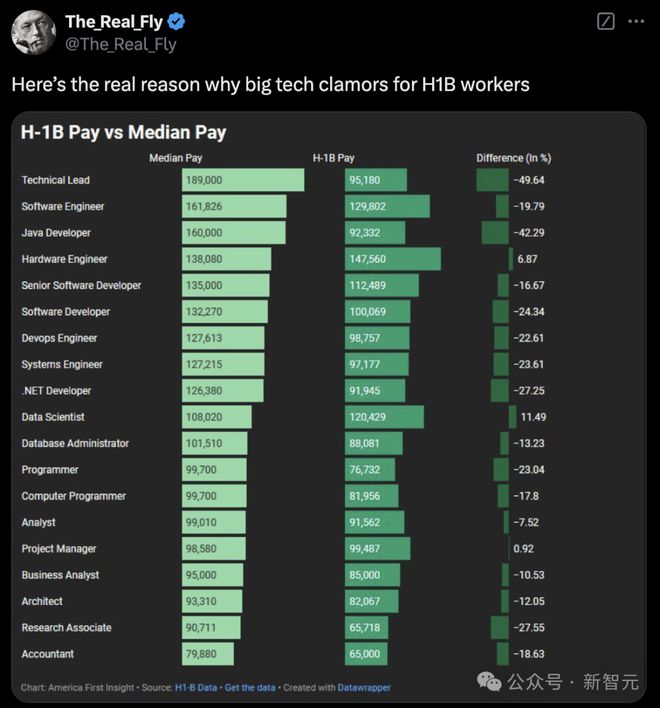660x708 pixels.
Task: Open the three-dot more options menu
Action: (x=636, y=21)
